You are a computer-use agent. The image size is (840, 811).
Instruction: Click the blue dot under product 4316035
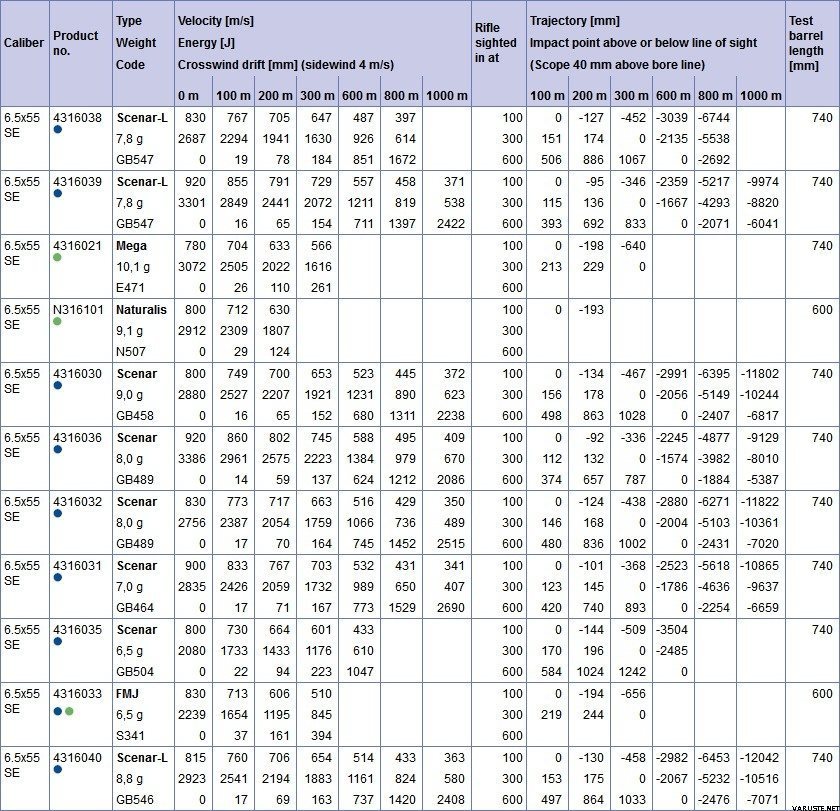(57, 642)
